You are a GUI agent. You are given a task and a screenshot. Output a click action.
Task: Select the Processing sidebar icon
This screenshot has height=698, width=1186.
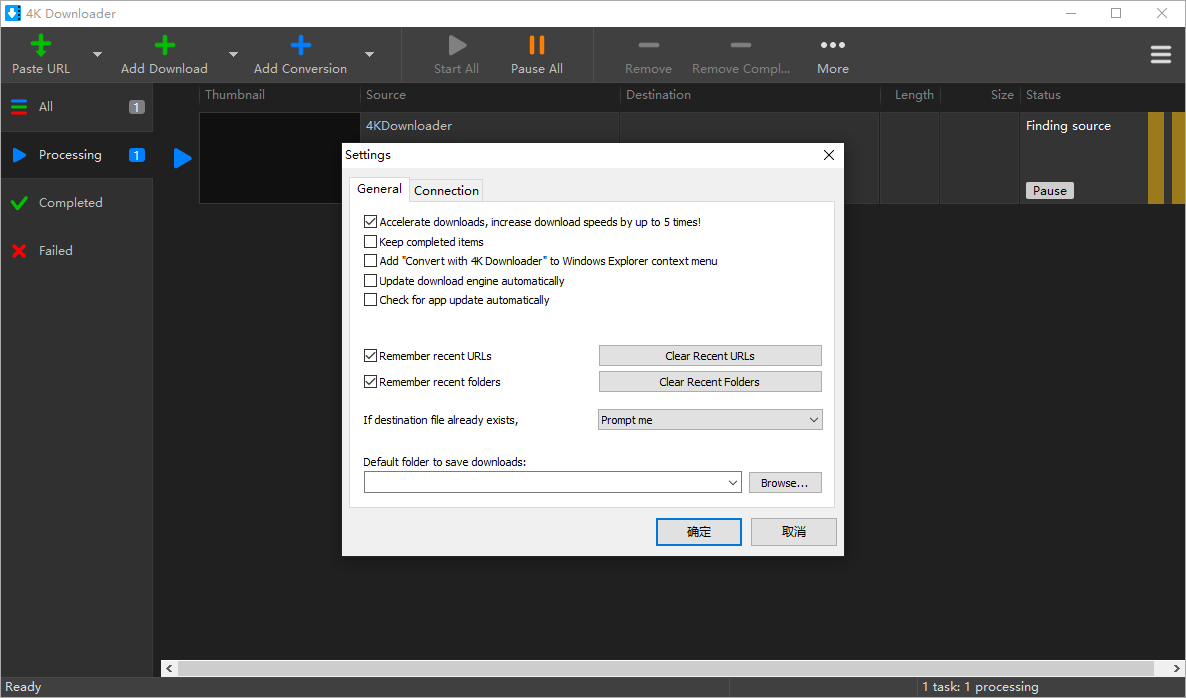20,155
